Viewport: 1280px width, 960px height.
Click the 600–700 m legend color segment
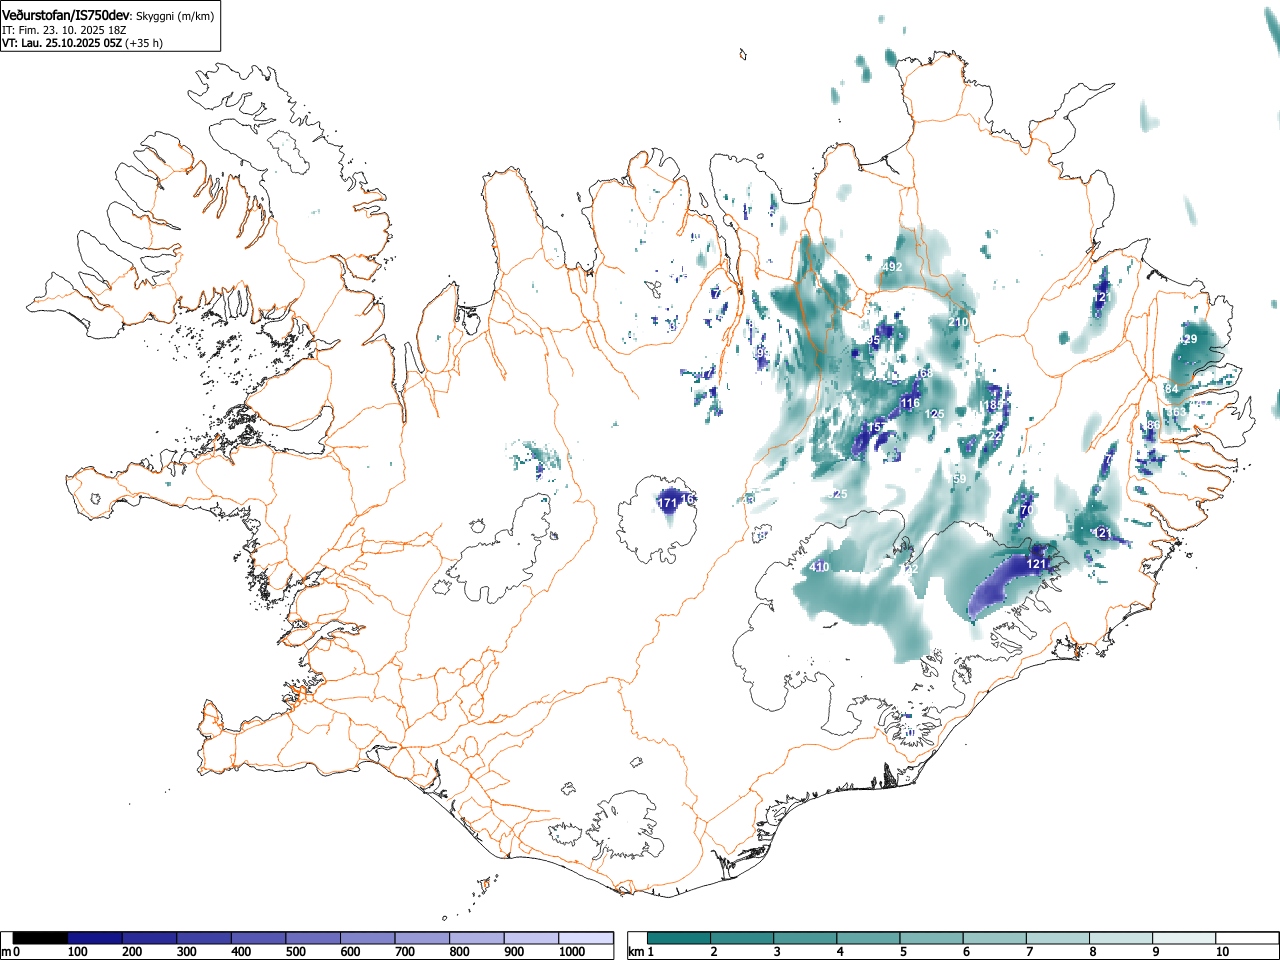(x=368, y=938)
